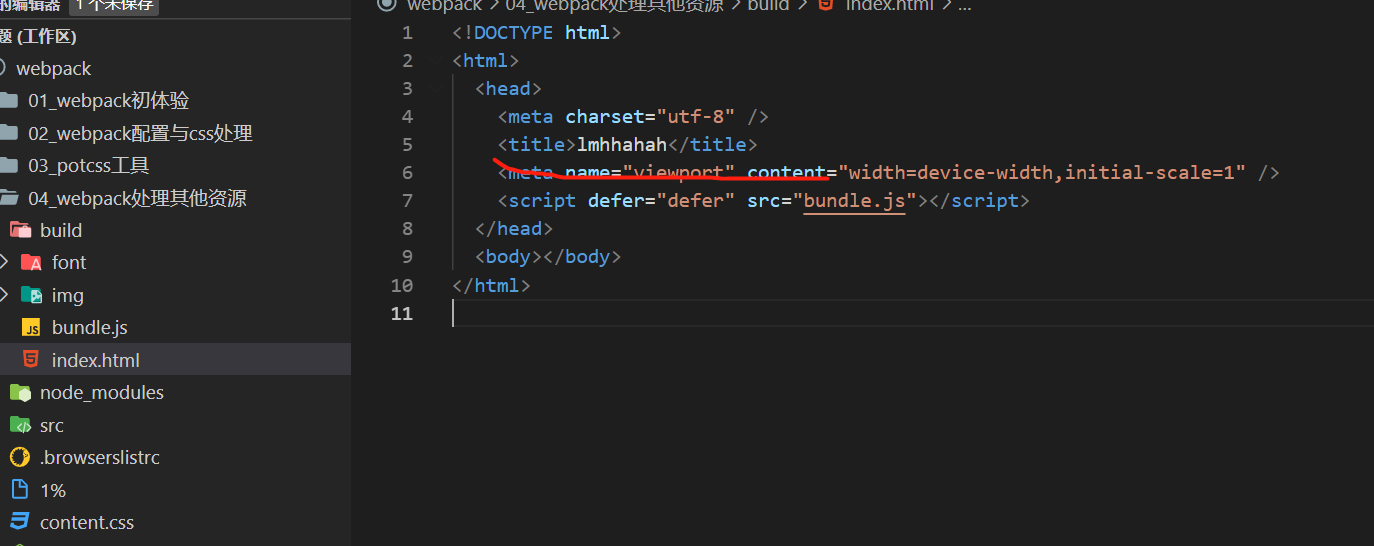The width and height of the screenshot is (1374, 546).
Task: Open the .browserslistrc file
Action: click(x=100, y=457)
